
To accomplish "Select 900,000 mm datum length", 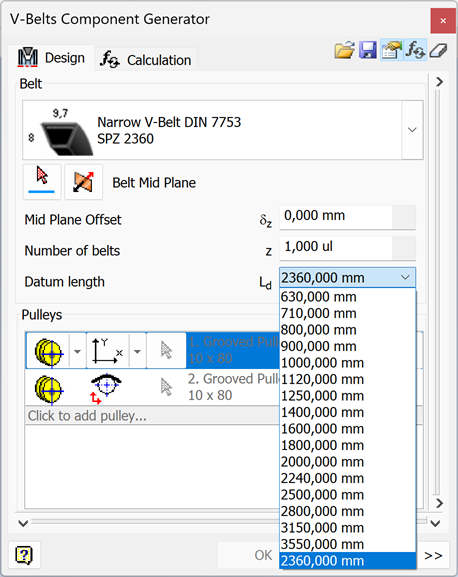I will pyautogui.click(x=348, y=346).
